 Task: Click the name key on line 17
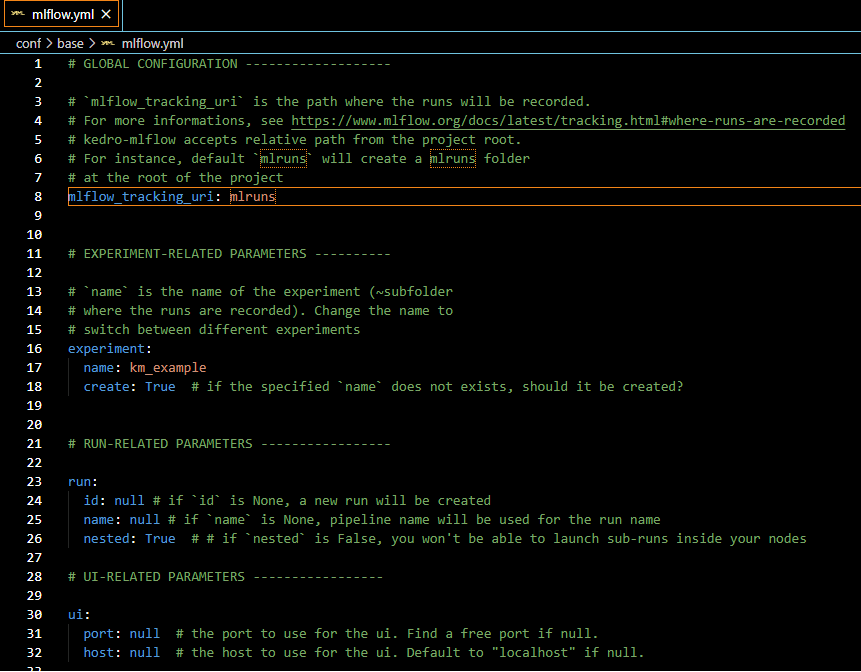(98, 368)
